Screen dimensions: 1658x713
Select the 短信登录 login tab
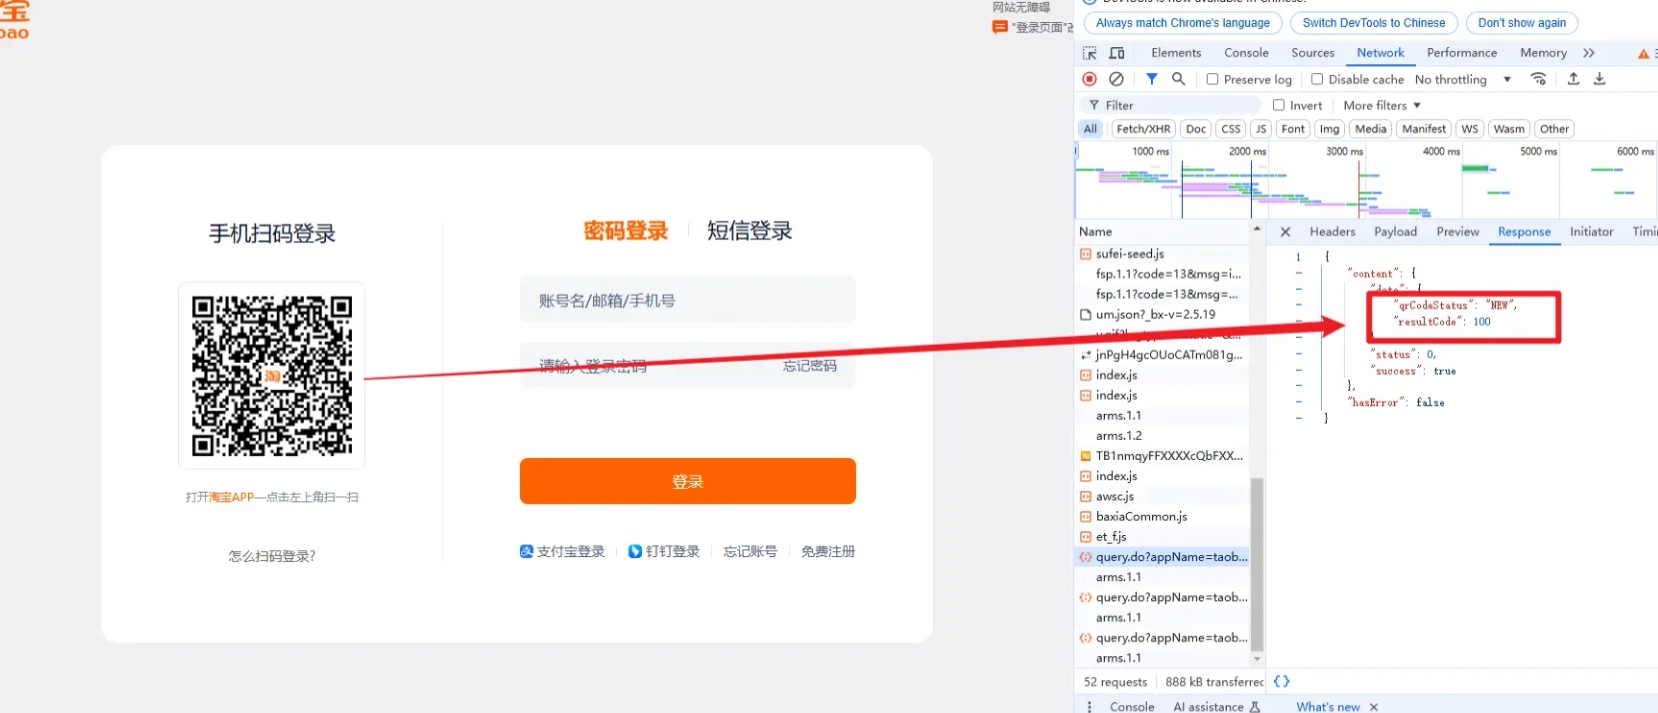pos(749,231)
